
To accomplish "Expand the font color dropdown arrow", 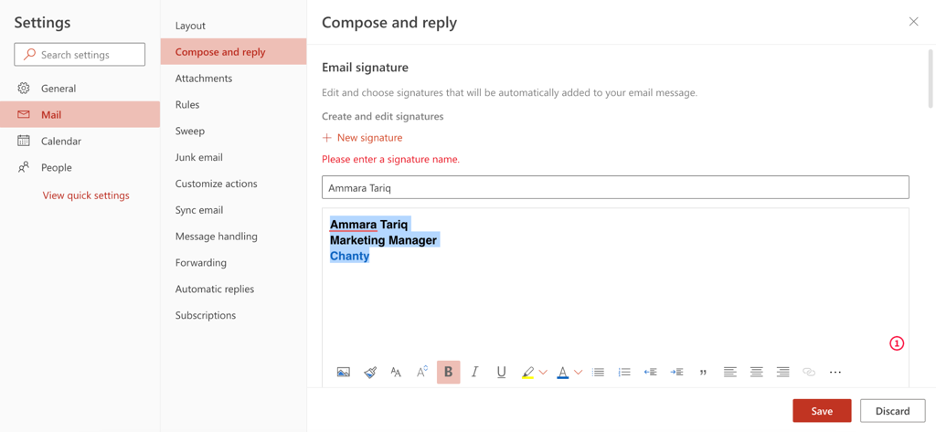I will 578,373.
